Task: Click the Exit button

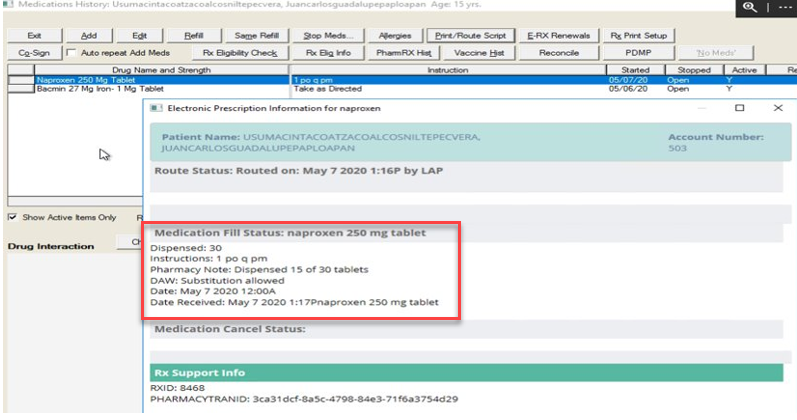Action: (x=35, y=36)
